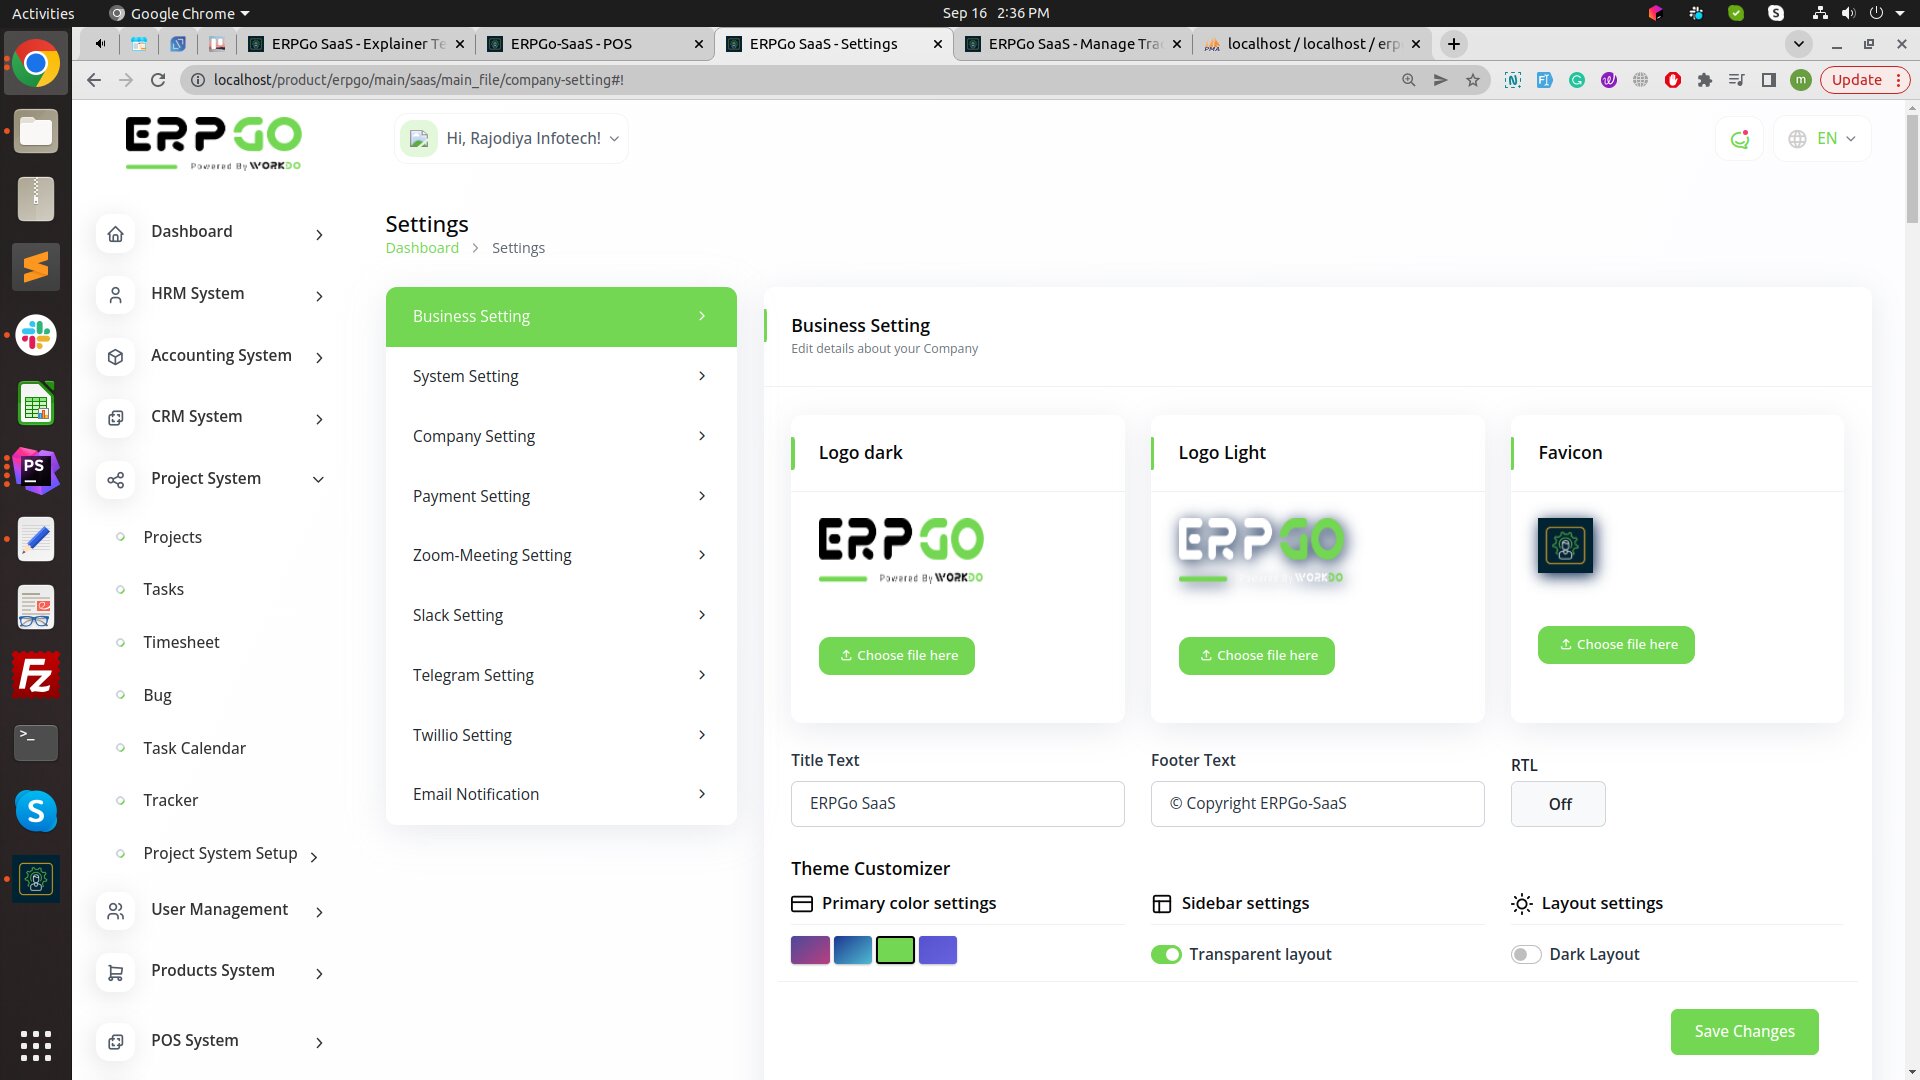Bookmark page with the star icon
1920x1080 pixels.
tap(1473, 80)
